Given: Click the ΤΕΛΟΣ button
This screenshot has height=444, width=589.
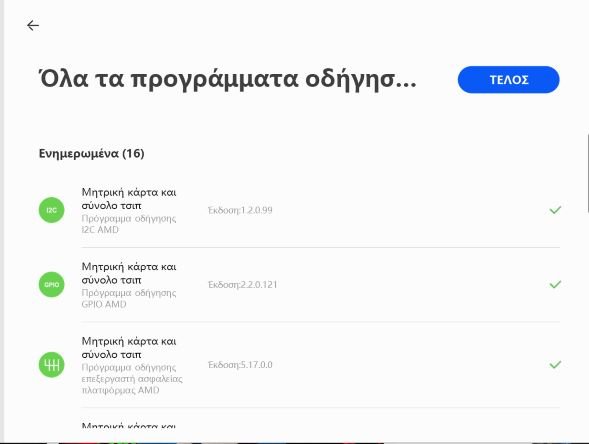Looking at the screenshot, I should (508, 80).
